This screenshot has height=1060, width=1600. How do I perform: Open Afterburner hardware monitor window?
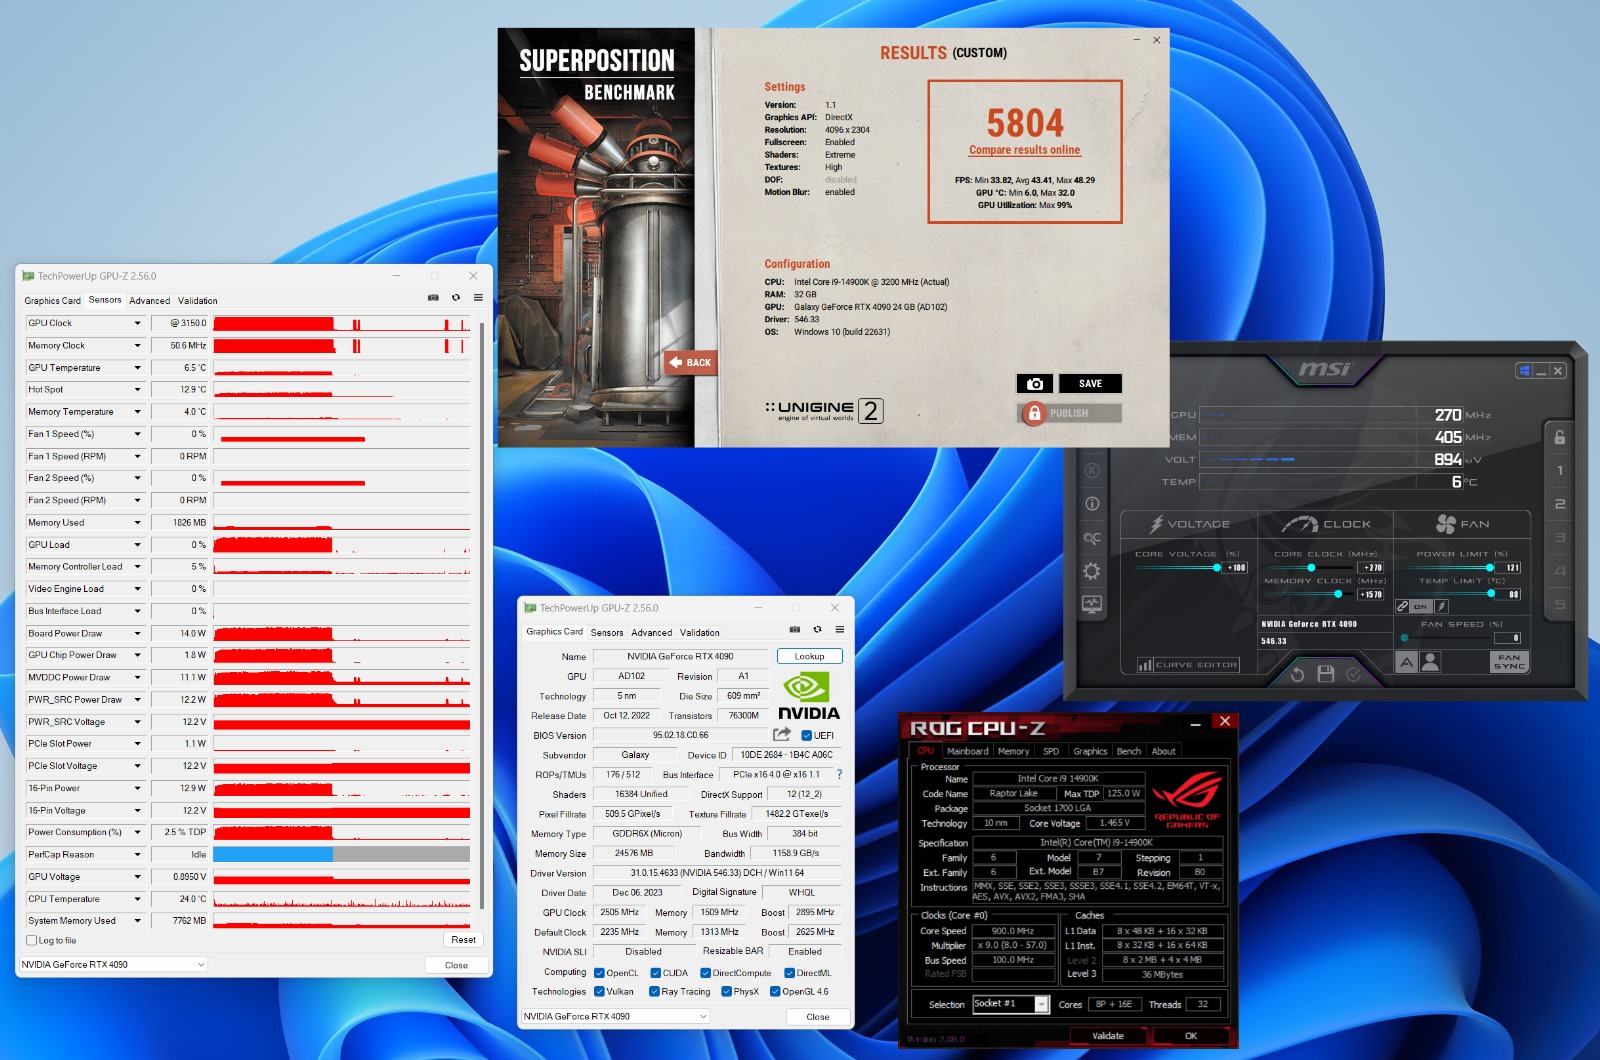1092,604
